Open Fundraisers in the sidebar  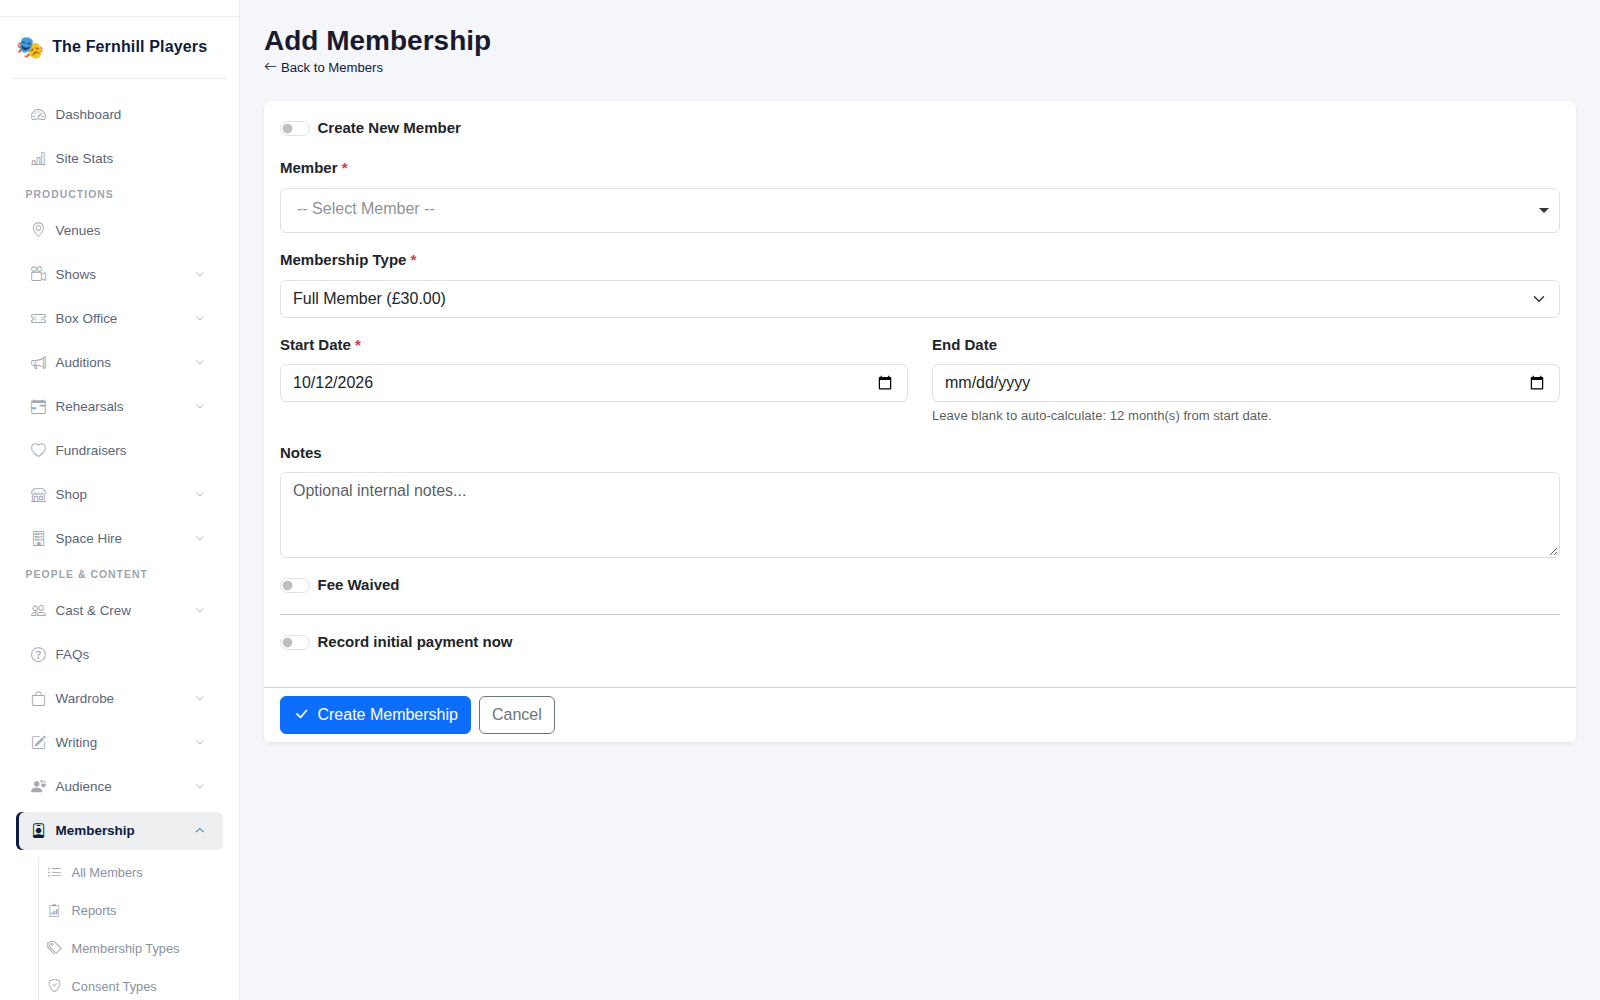[x=119, y=451]
